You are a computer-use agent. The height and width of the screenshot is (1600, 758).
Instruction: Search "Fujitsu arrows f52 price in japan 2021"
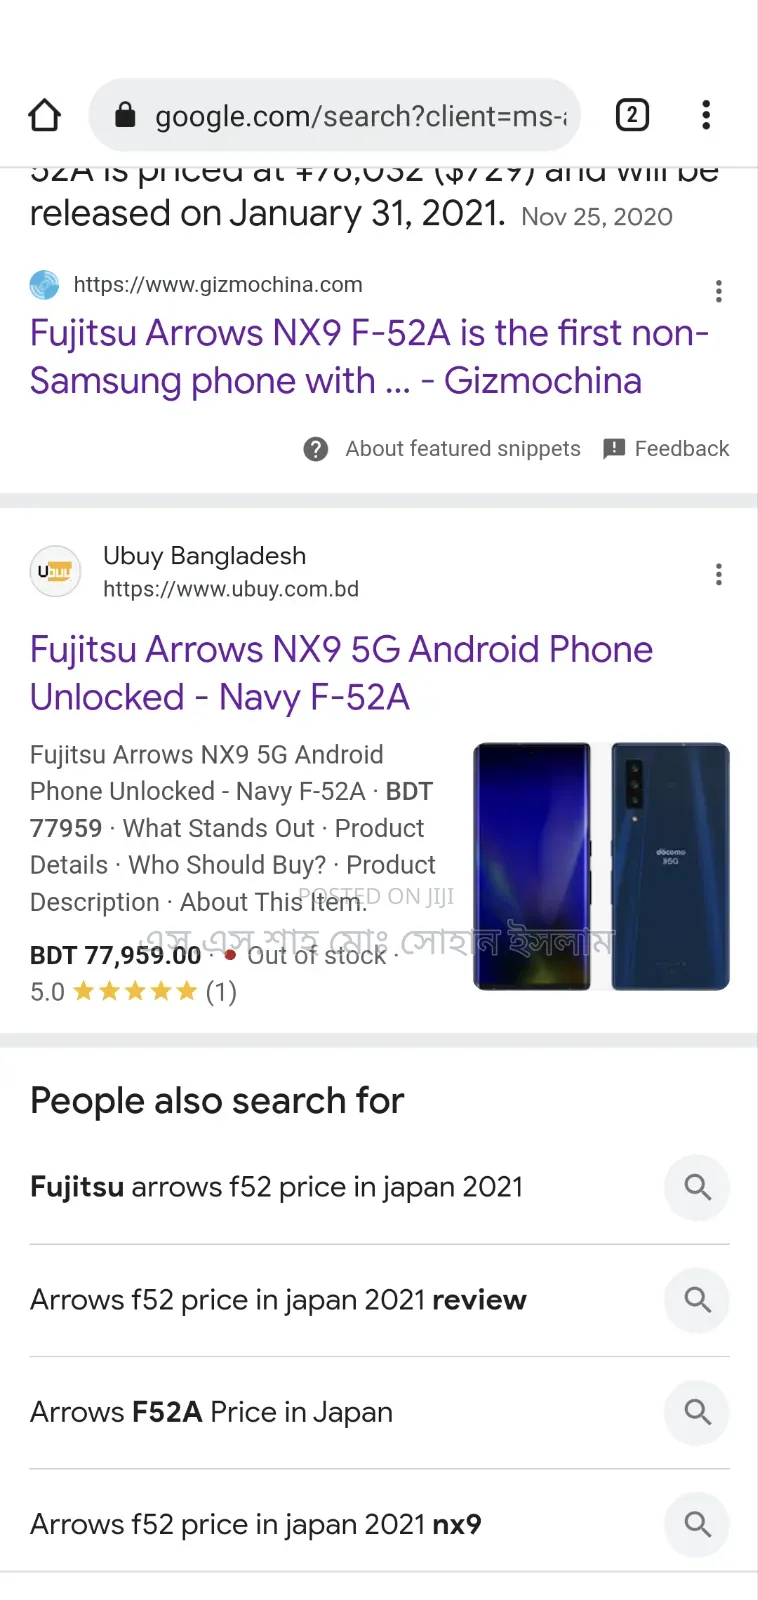pyautogui.click(x=277, y=1187)
